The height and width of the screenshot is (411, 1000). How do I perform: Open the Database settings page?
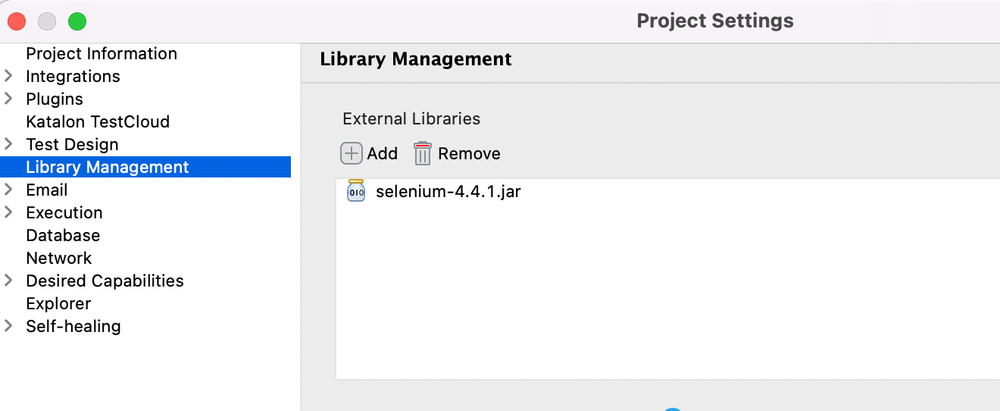(63, 235)
